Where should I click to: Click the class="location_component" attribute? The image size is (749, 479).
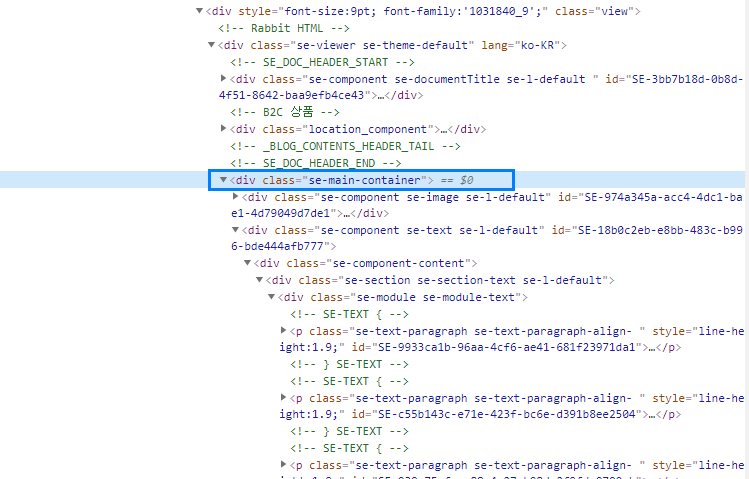(348, 129)
